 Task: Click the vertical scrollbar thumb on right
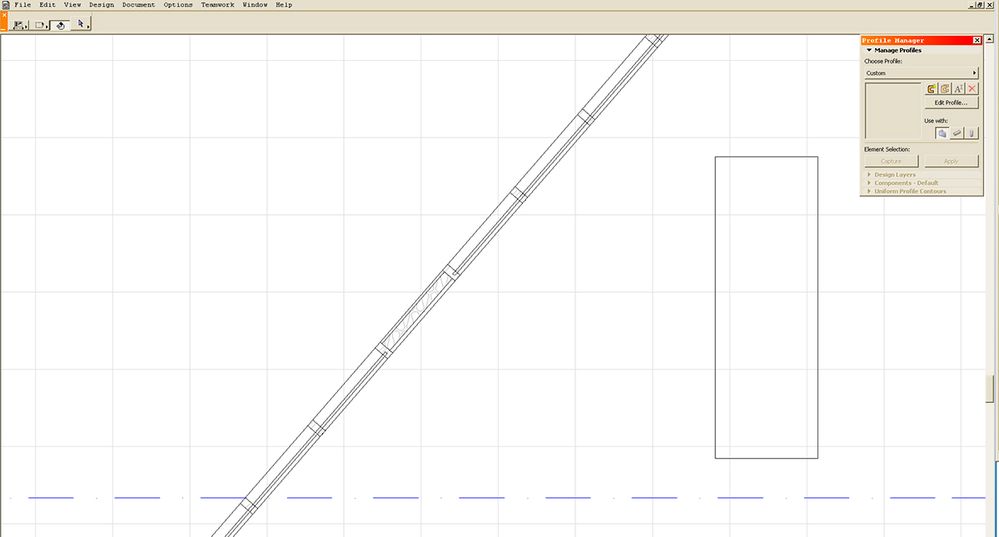point(989,389)
